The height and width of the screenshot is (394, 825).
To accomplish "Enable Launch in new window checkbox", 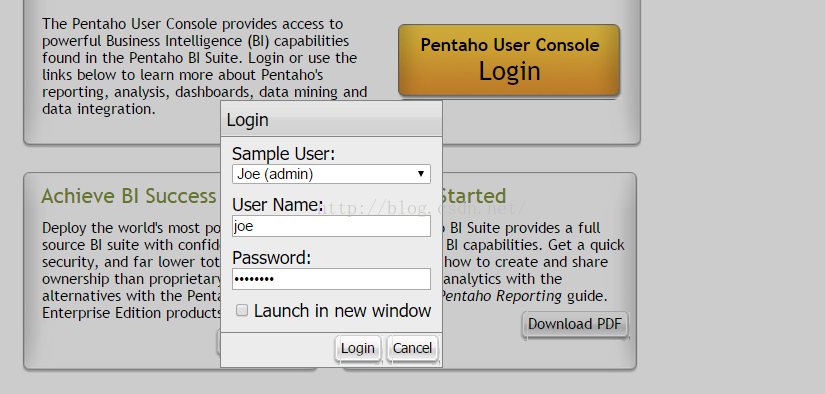I will [242, 310].
